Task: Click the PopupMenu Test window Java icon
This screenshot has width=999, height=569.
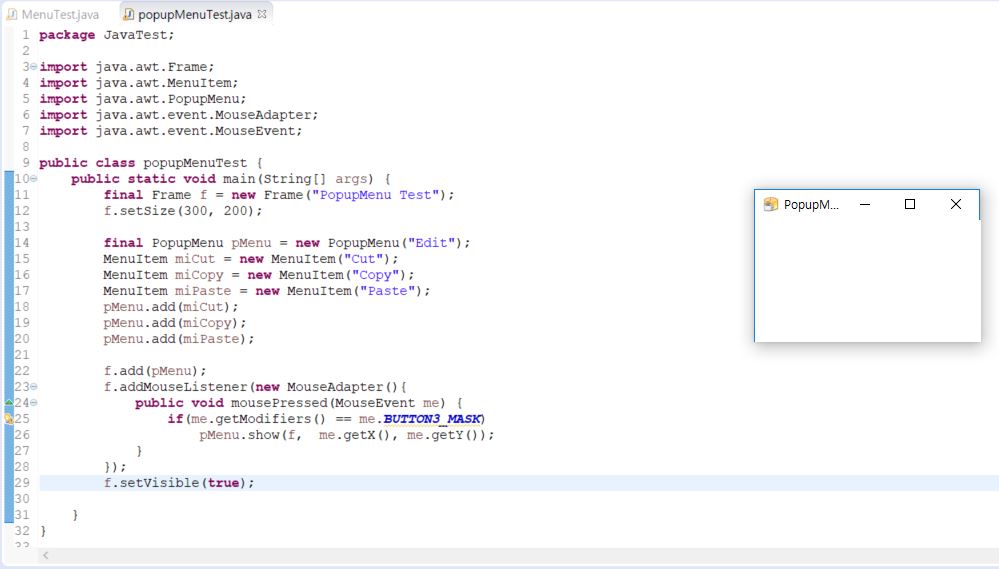Action: pyautogui.click(x=771, y=204)
